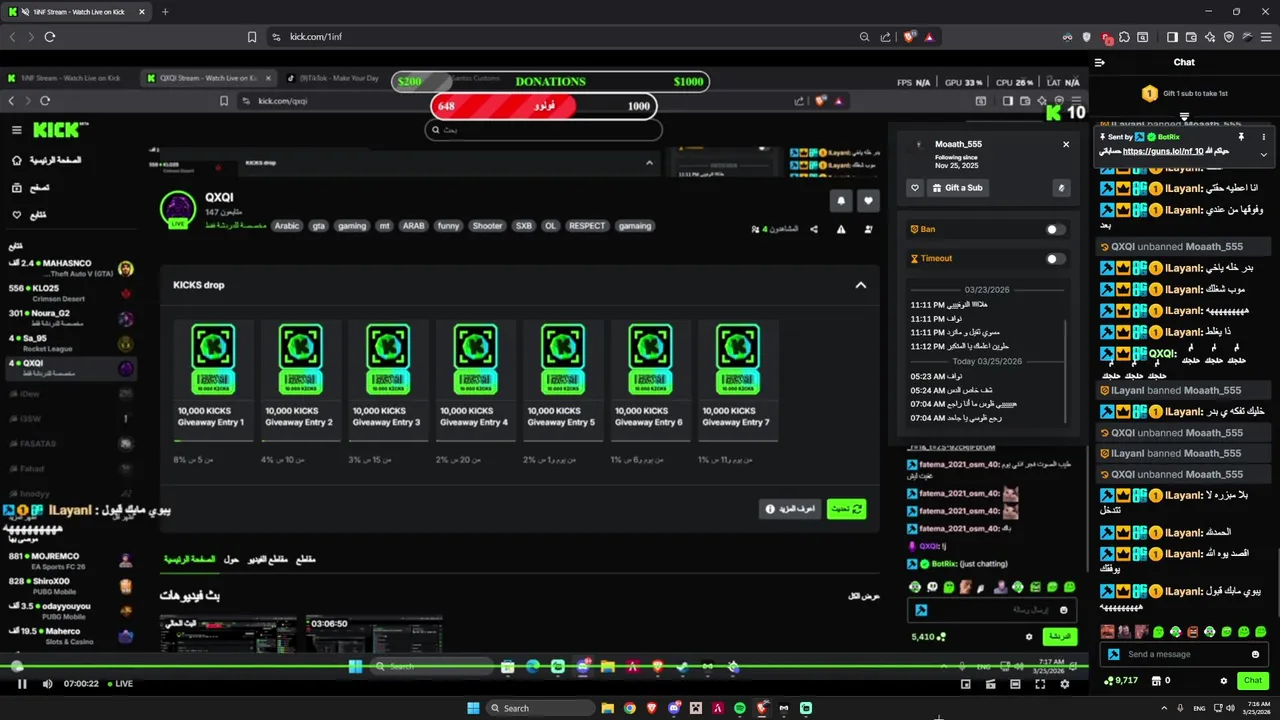Click notification bell on QXQI channel

pyautogui.click(x=841, y=200)
